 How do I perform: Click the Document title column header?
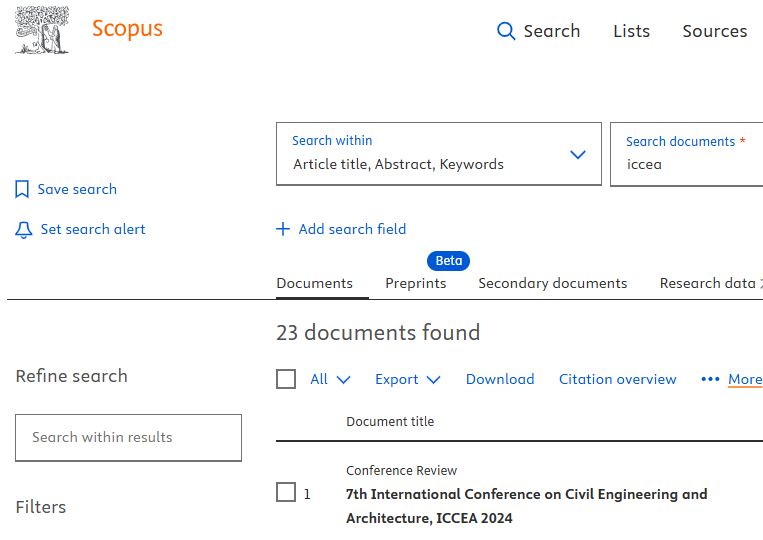click(390, 421)
